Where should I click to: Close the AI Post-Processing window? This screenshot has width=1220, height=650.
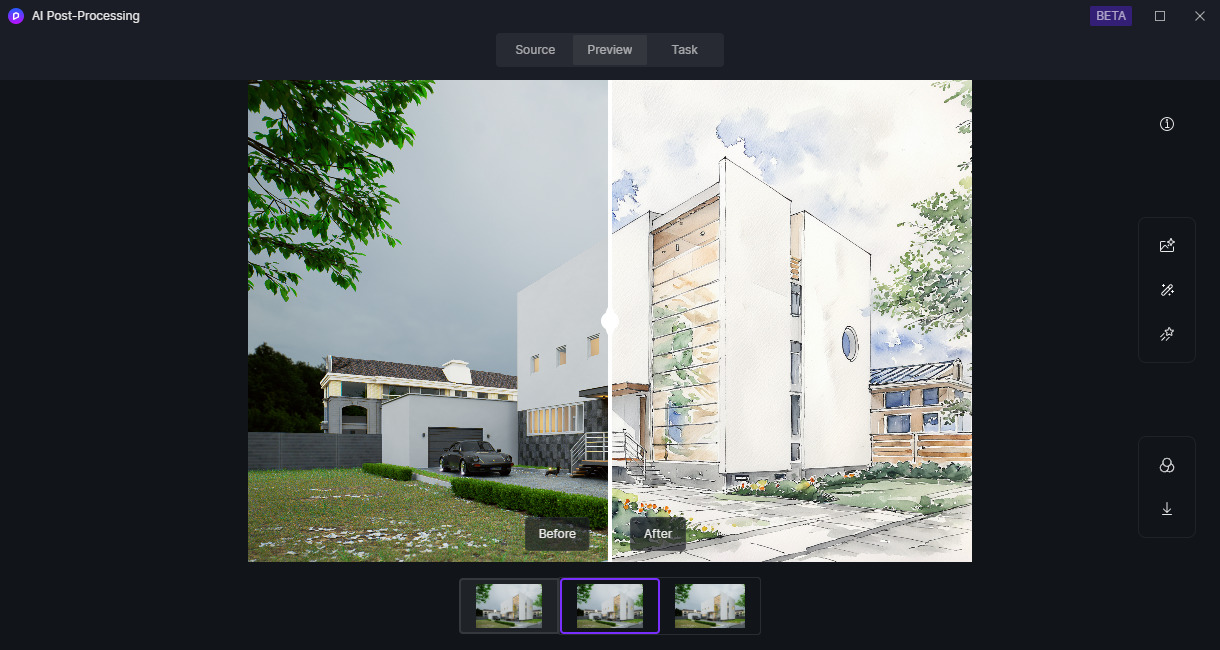(1200, 16)
